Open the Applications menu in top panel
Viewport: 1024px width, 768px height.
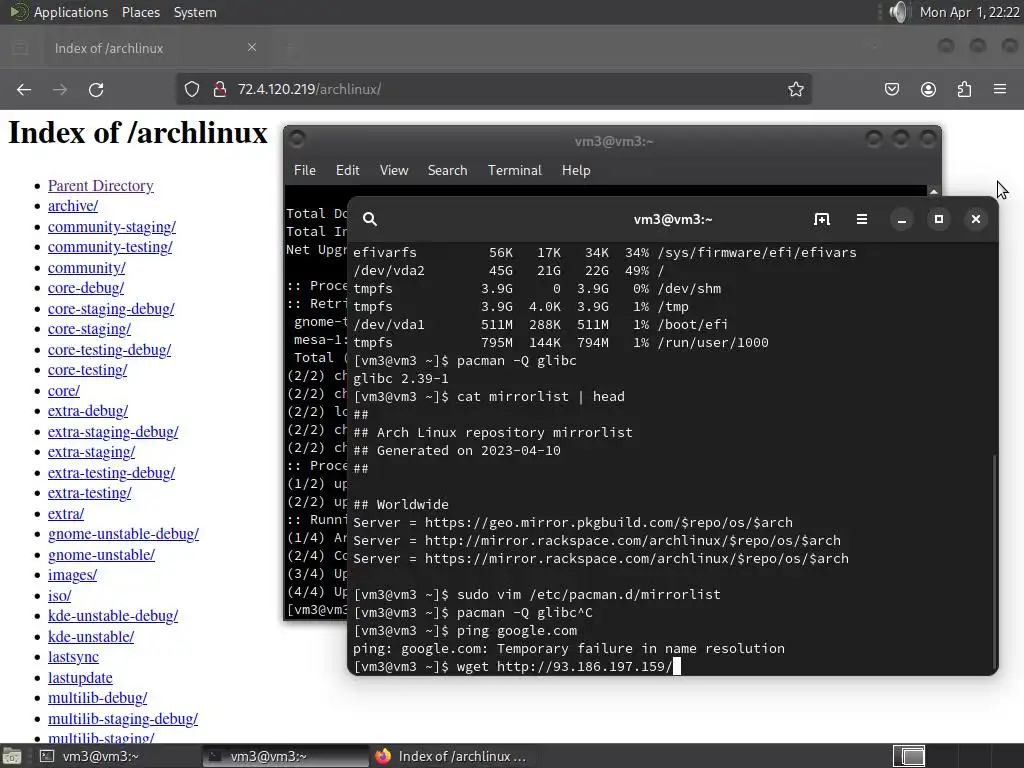click(71, 12)
